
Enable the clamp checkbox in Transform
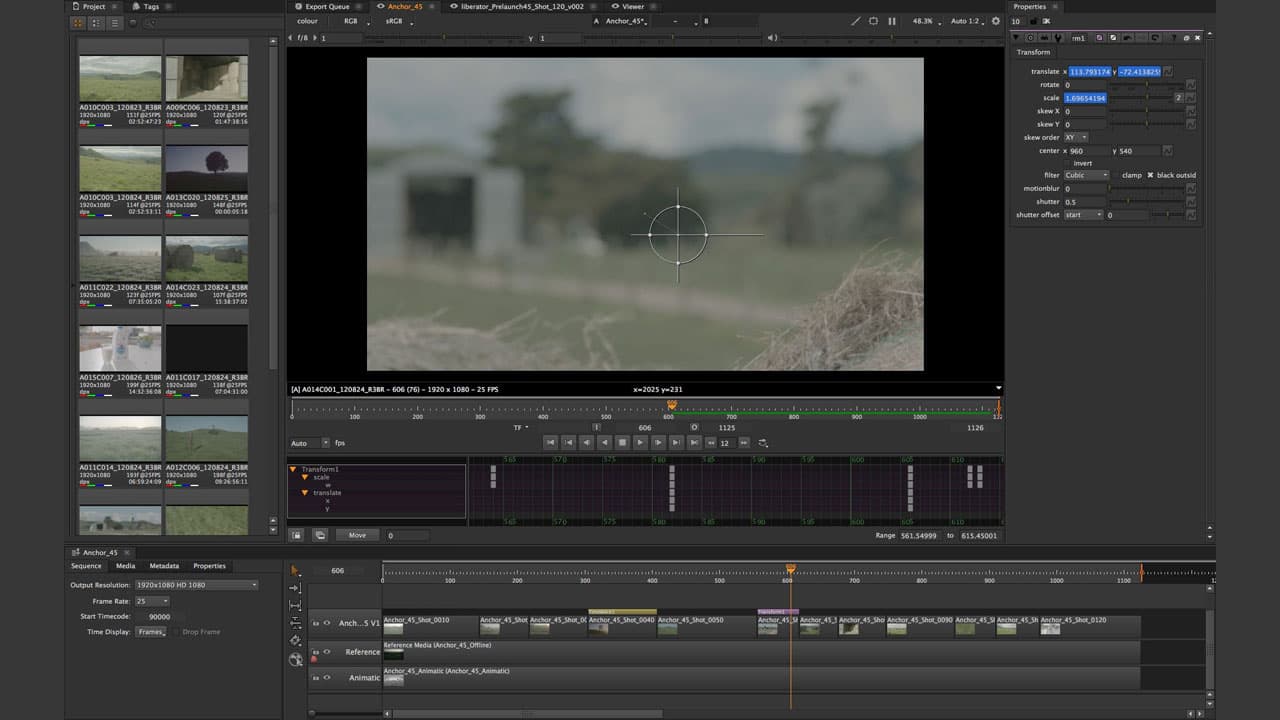[1118, 175]
